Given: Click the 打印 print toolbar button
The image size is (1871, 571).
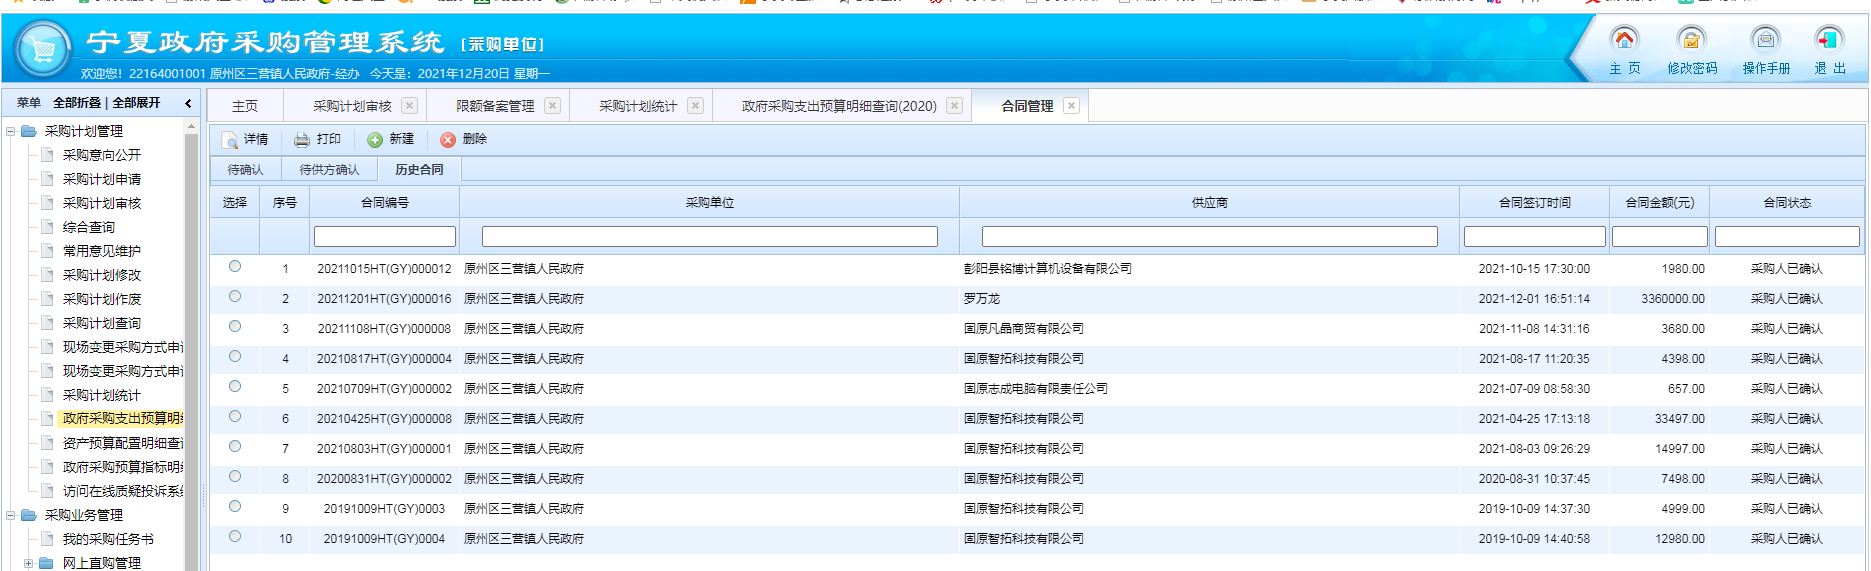Looking at the screenshot, I should 318,139.
